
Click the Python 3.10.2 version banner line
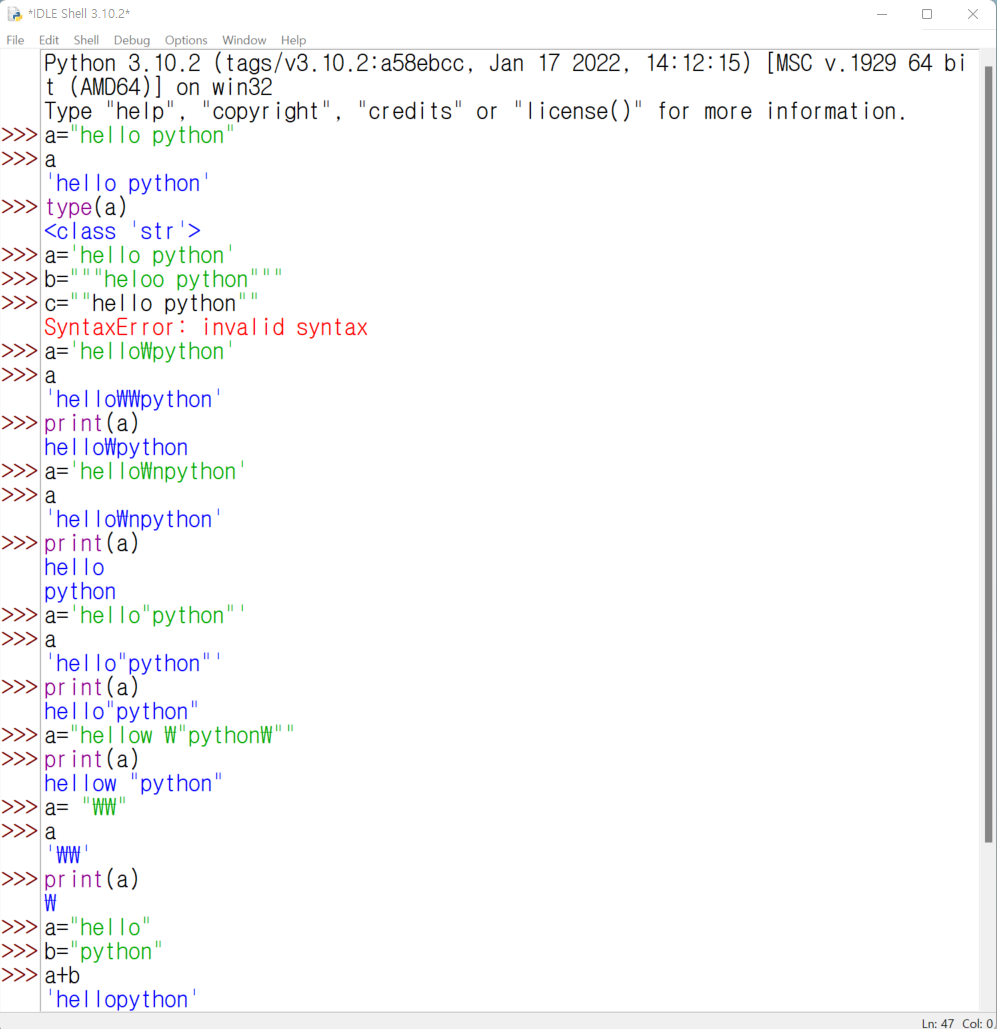(x=505, y=75)
